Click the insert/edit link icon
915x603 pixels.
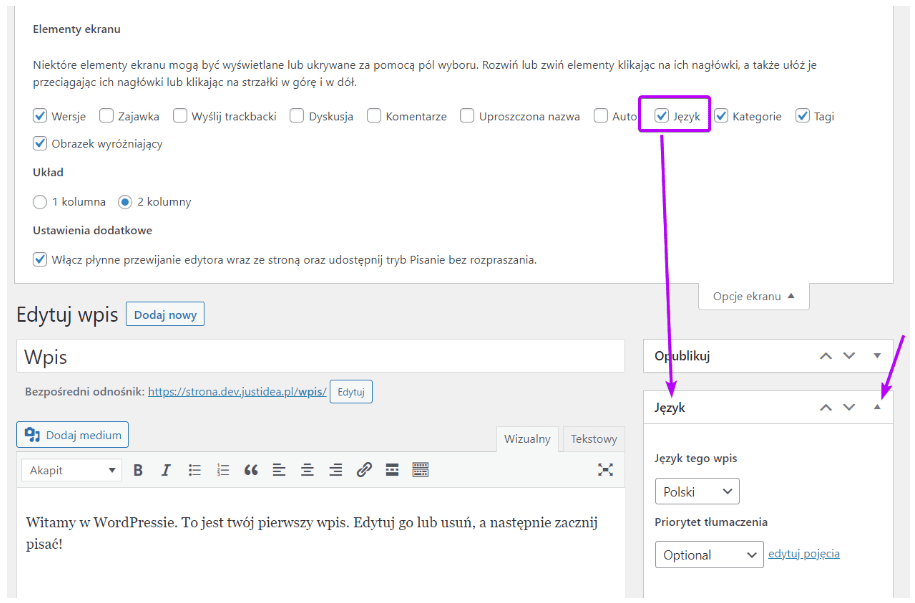(x=364, y=470)
